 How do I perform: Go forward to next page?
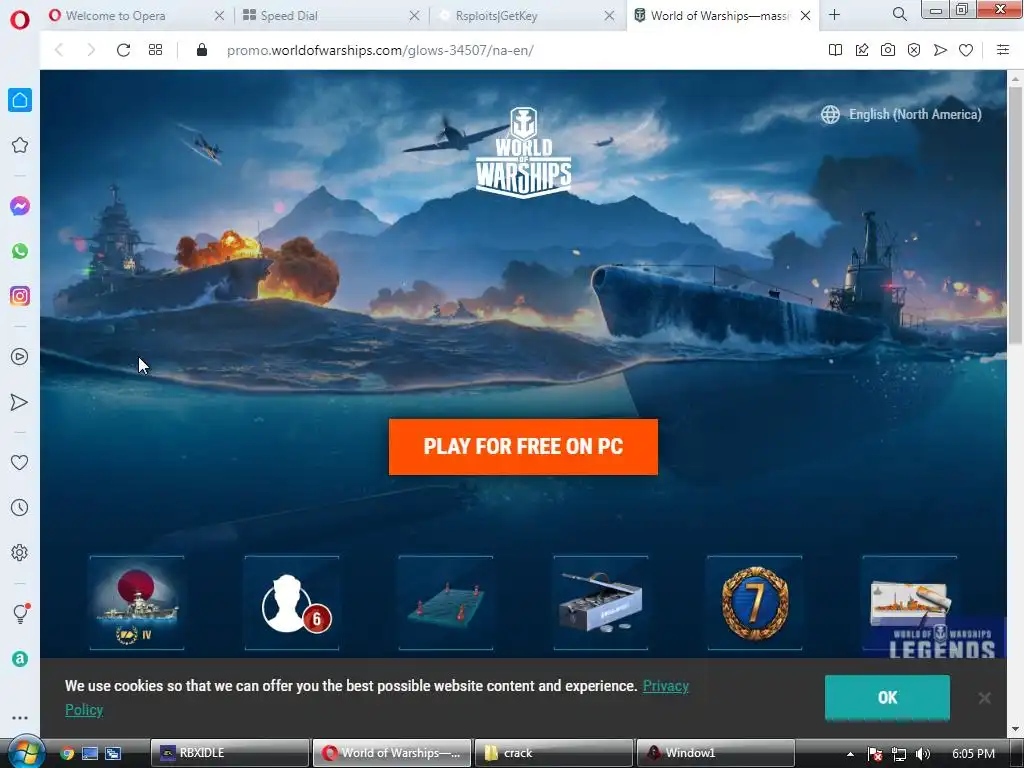(x=91, y=50)
